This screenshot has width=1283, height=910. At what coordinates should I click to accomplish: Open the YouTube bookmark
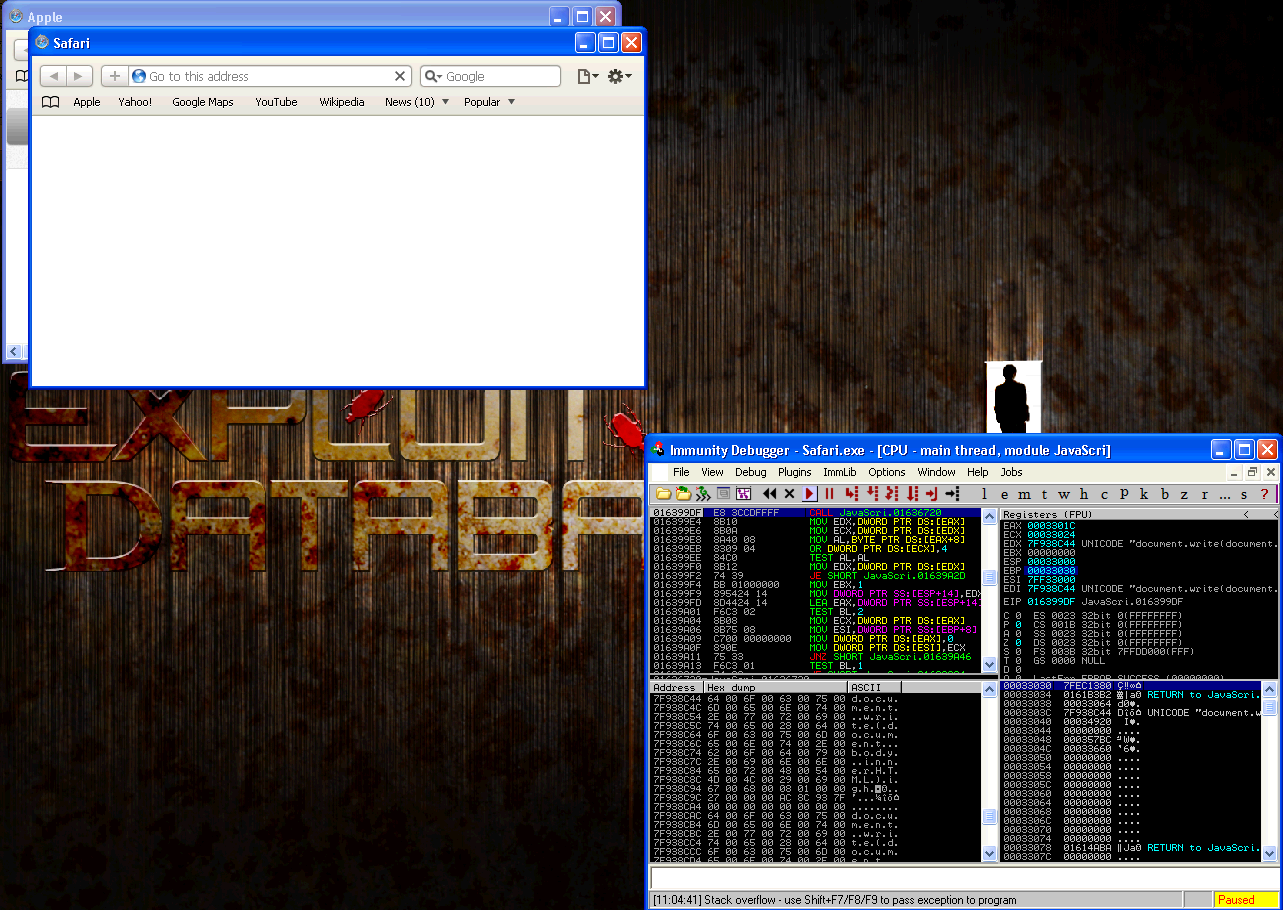coord(276,102)
